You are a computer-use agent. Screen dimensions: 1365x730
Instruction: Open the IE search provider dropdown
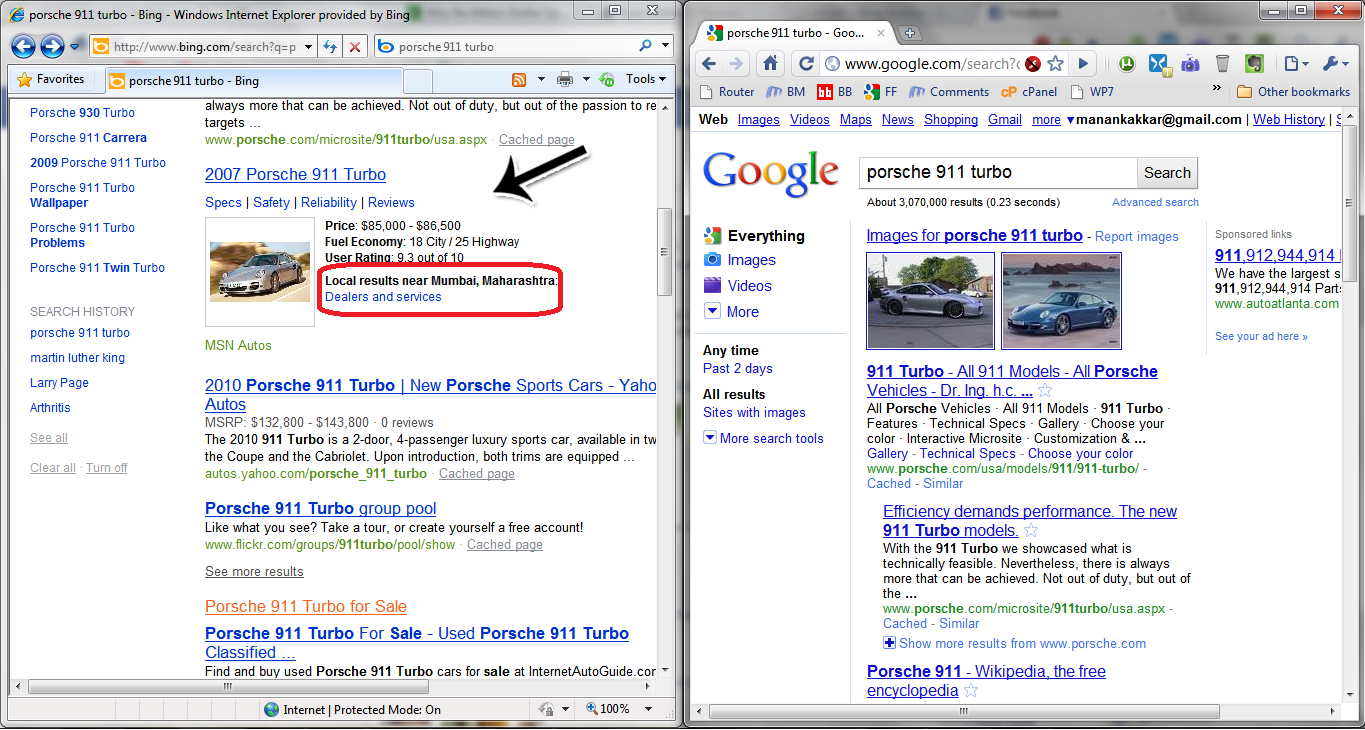665,46
